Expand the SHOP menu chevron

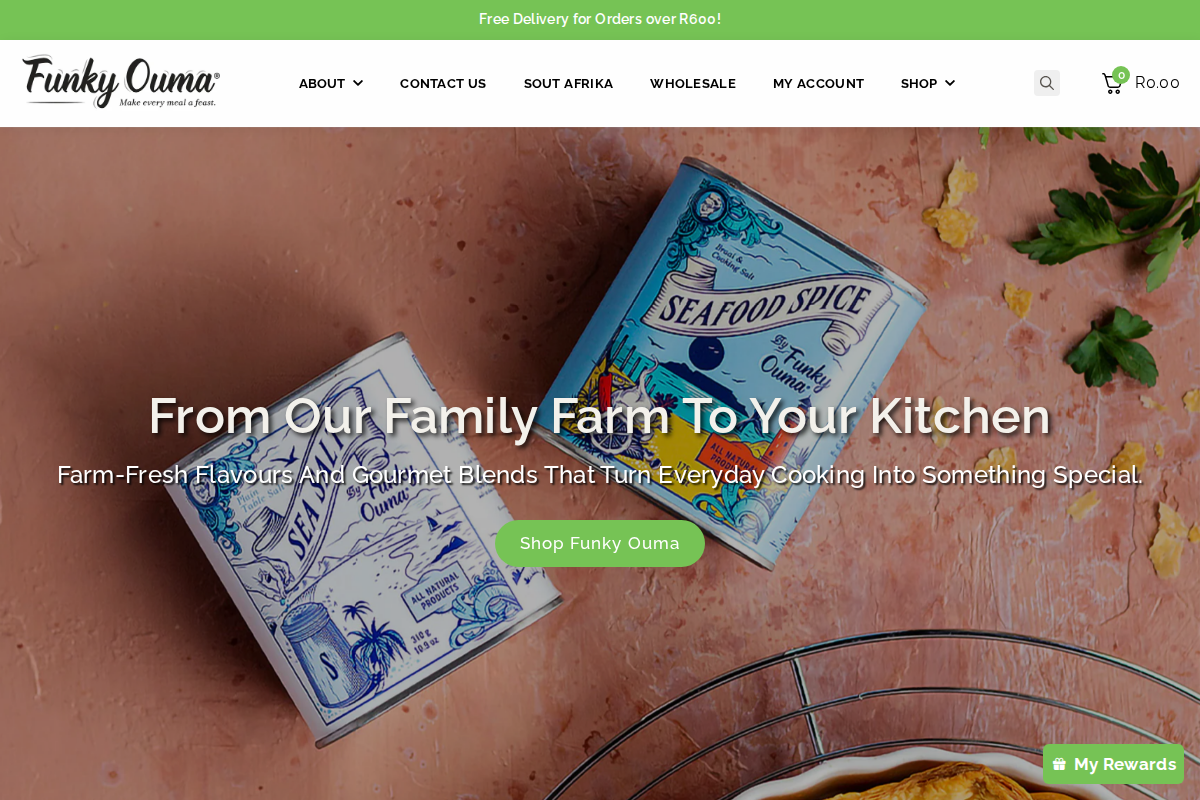[x=950, y=83]
